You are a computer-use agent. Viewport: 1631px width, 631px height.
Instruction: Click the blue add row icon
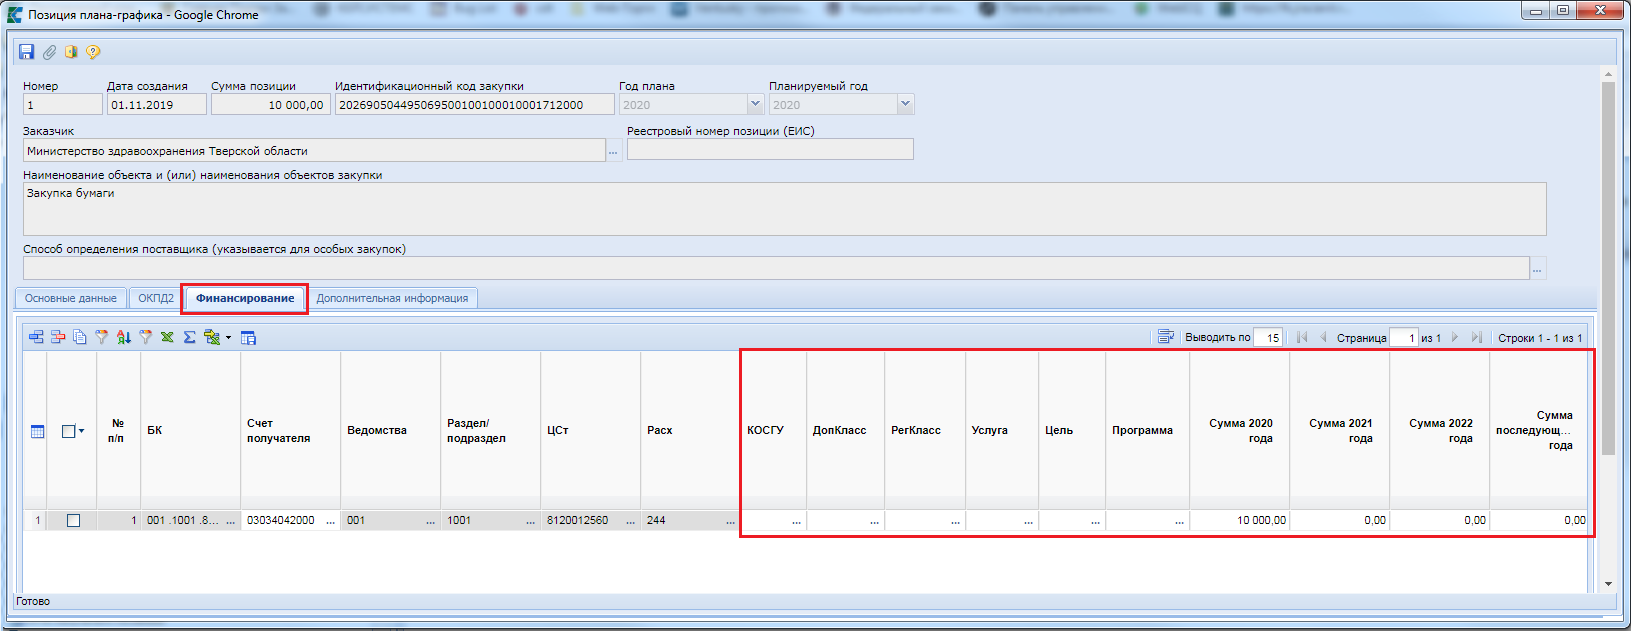pyautogui.click(x=36, y=337)
